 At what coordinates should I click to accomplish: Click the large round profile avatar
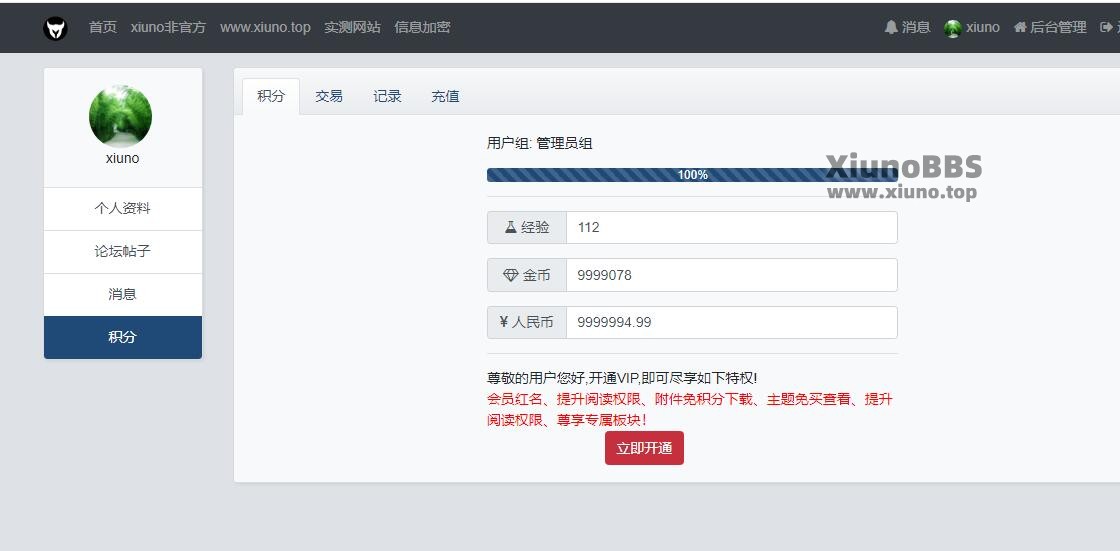coord(120,116)
